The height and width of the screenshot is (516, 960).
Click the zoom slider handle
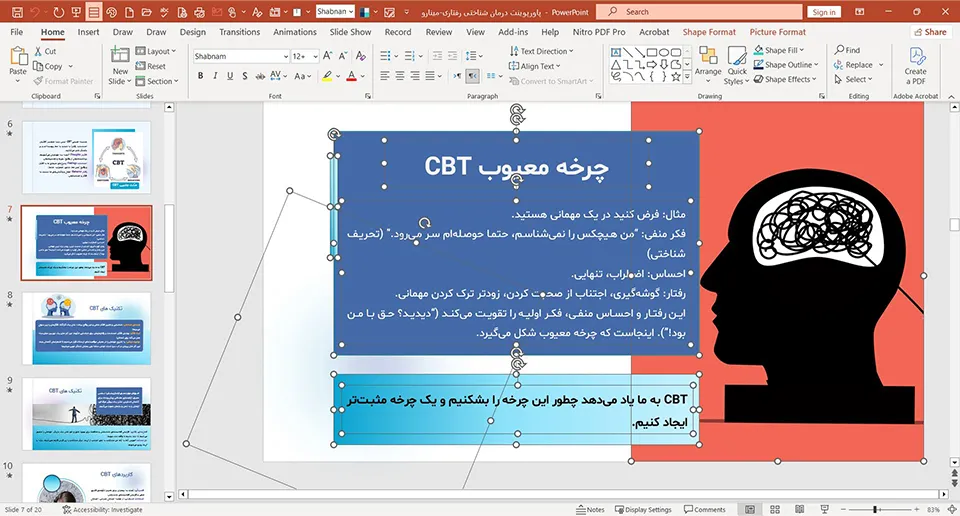876,509
